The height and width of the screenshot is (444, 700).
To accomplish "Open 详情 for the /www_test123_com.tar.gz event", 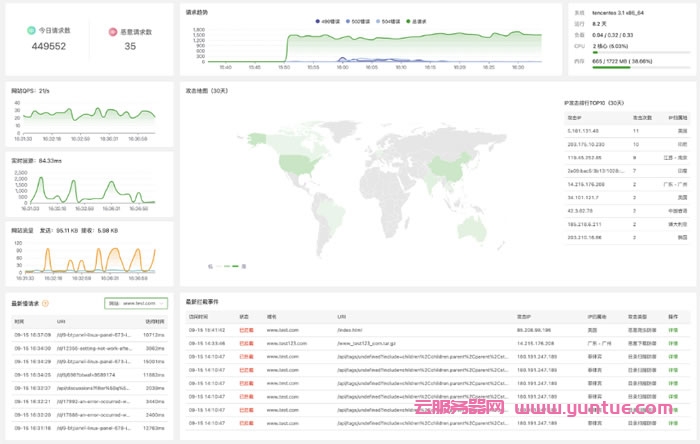I will [x=673, y=342].
